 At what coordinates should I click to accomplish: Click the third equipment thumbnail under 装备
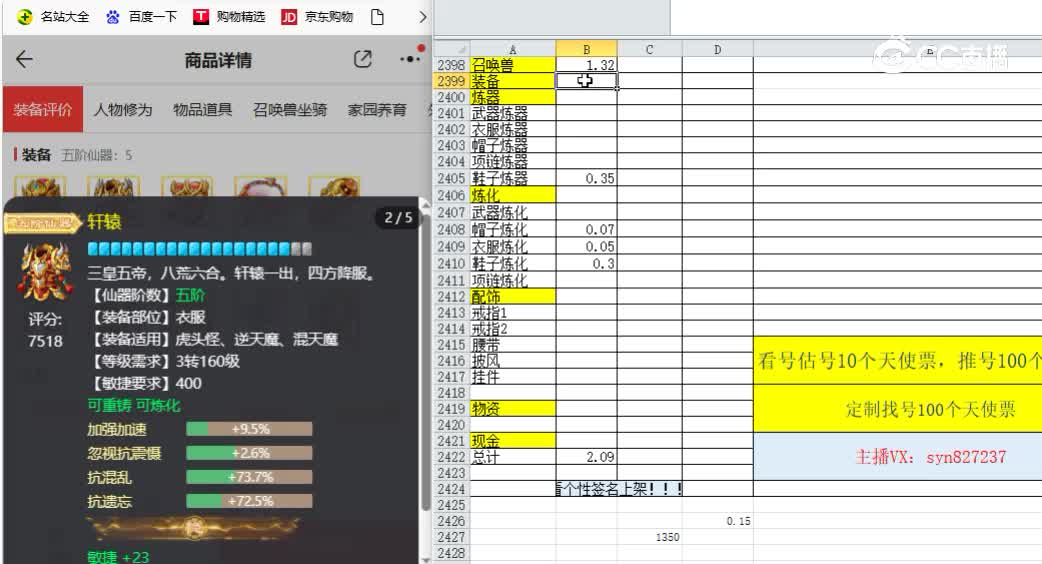click(187, 186)
